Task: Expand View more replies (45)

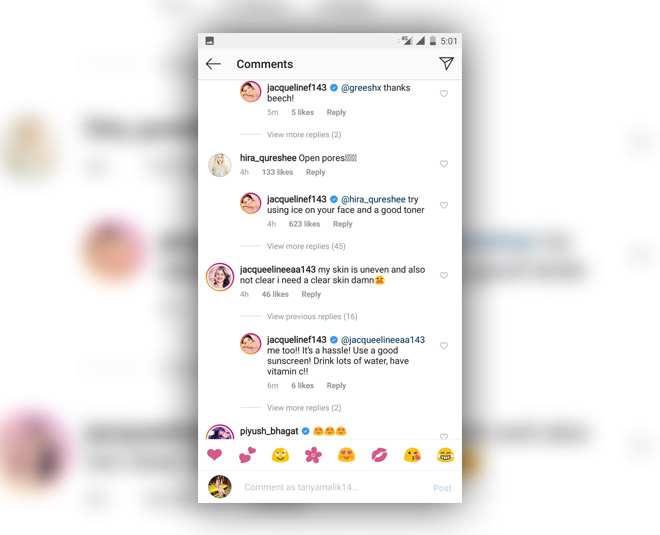Action: 306,246
